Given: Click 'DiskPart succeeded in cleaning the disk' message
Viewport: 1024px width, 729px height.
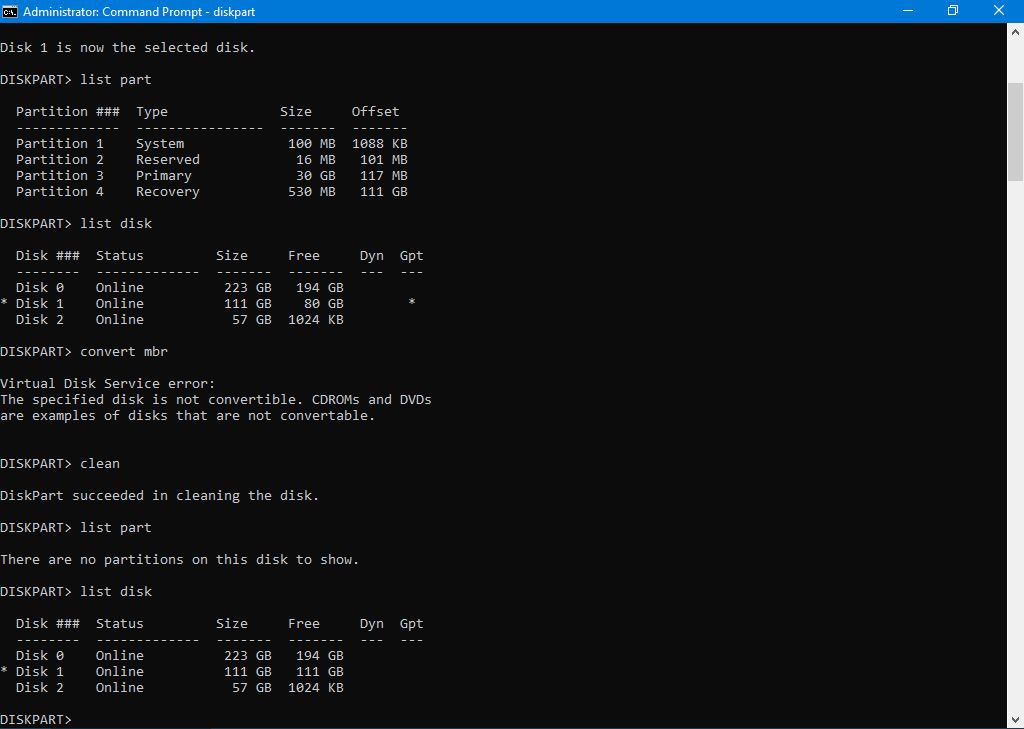Looking at the screenshot, I should click(x=159, y=495).
